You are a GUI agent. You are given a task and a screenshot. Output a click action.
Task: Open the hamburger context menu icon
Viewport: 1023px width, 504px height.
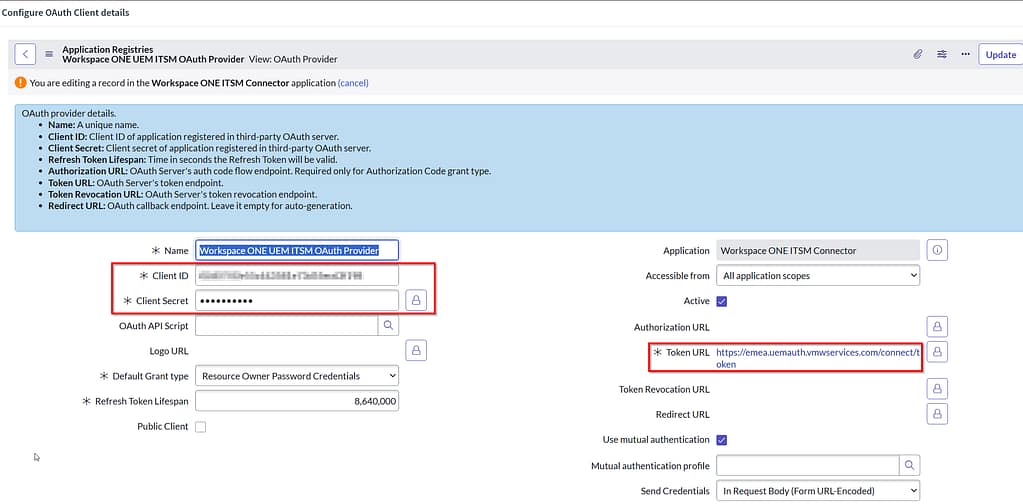coord(49,54)
